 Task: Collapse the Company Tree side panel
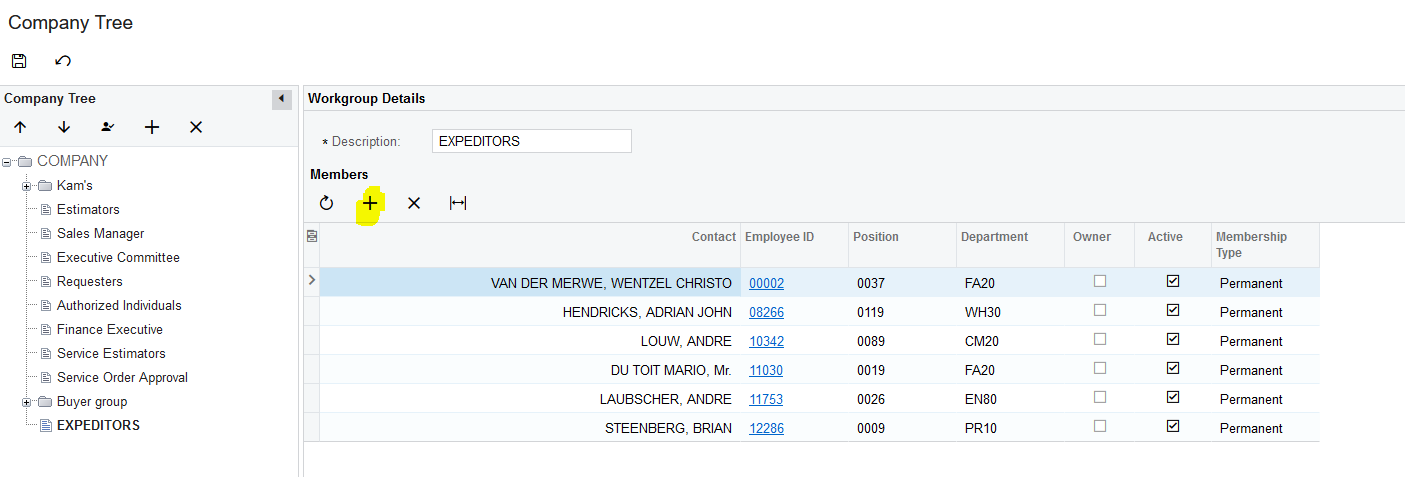click(x=282, y=99)
